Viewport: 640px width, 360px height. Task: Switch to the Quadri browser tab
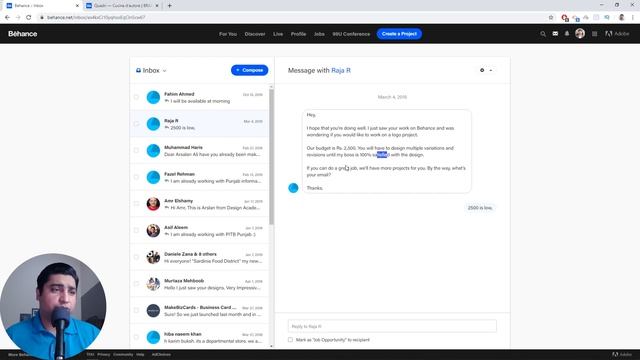coord(121,6)
